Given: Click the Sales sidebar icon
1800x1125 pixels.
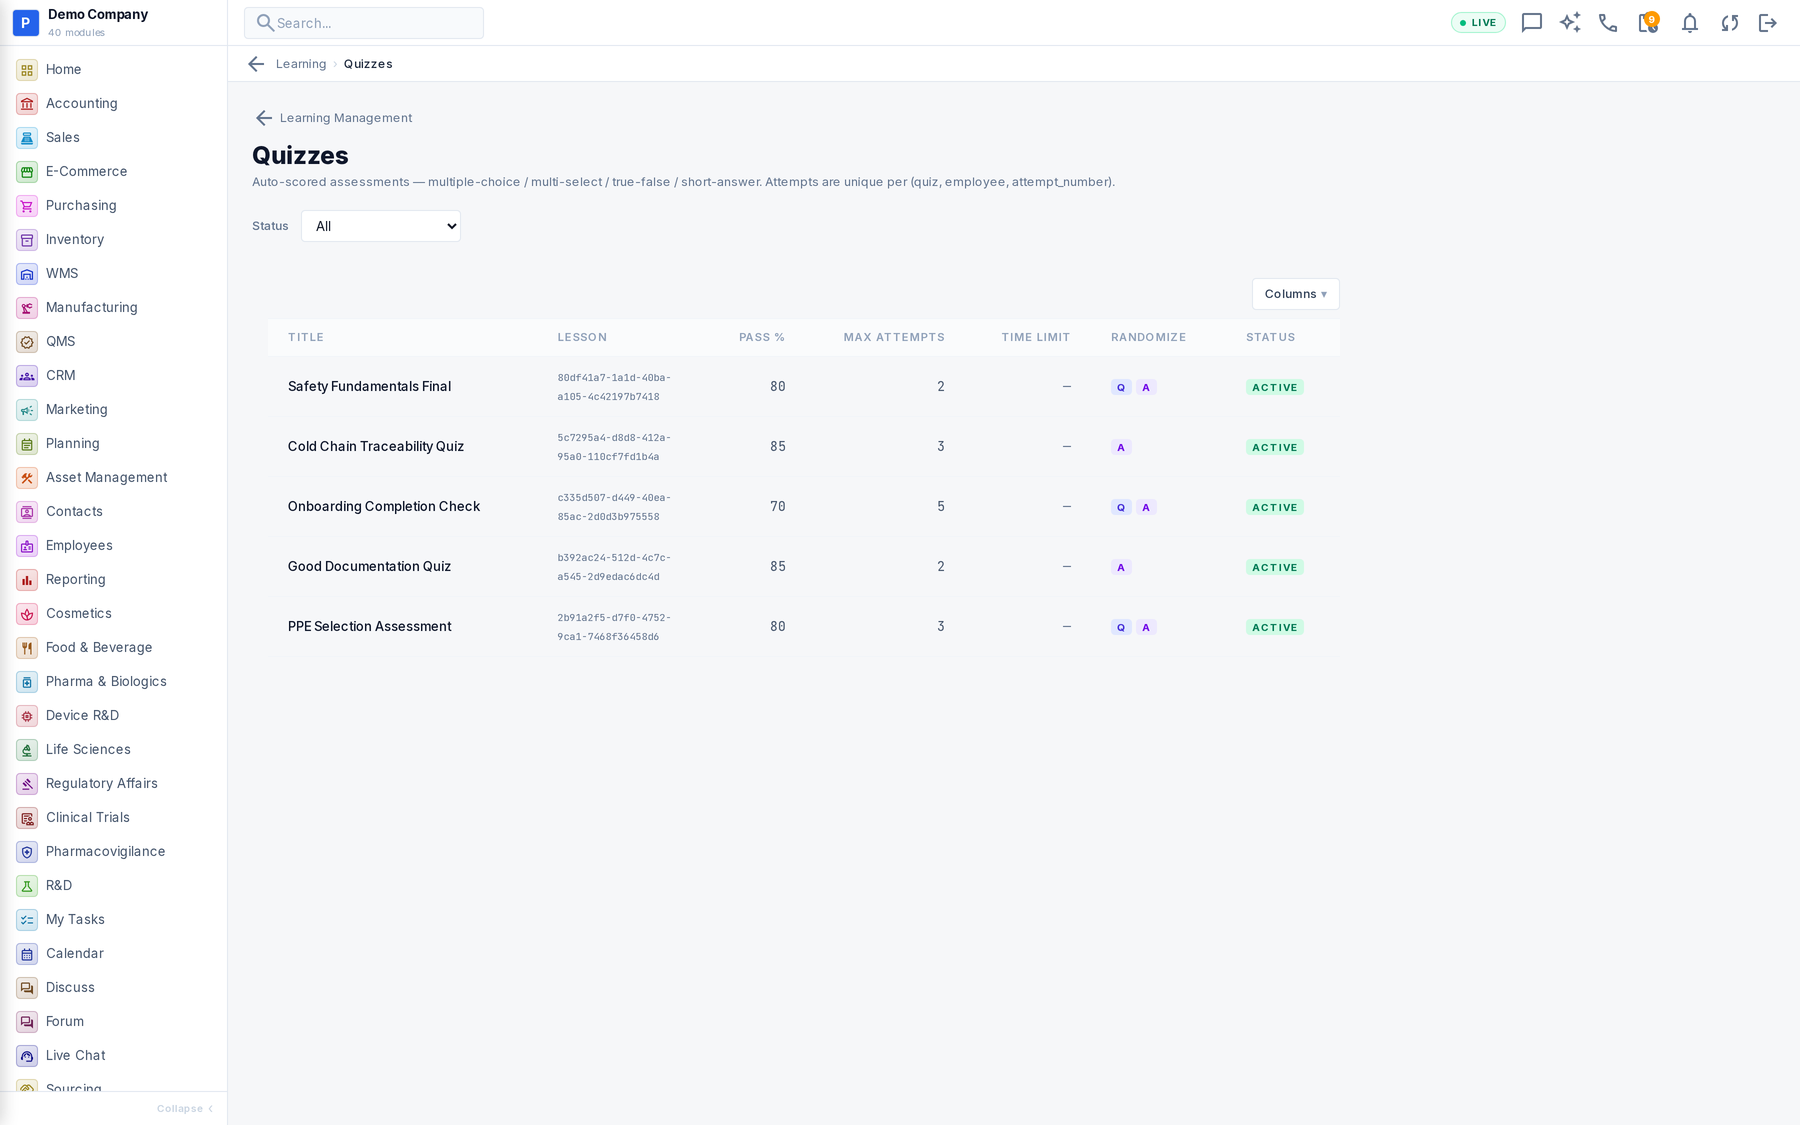Looking at the screenshot, I should [x=27, y=138].
